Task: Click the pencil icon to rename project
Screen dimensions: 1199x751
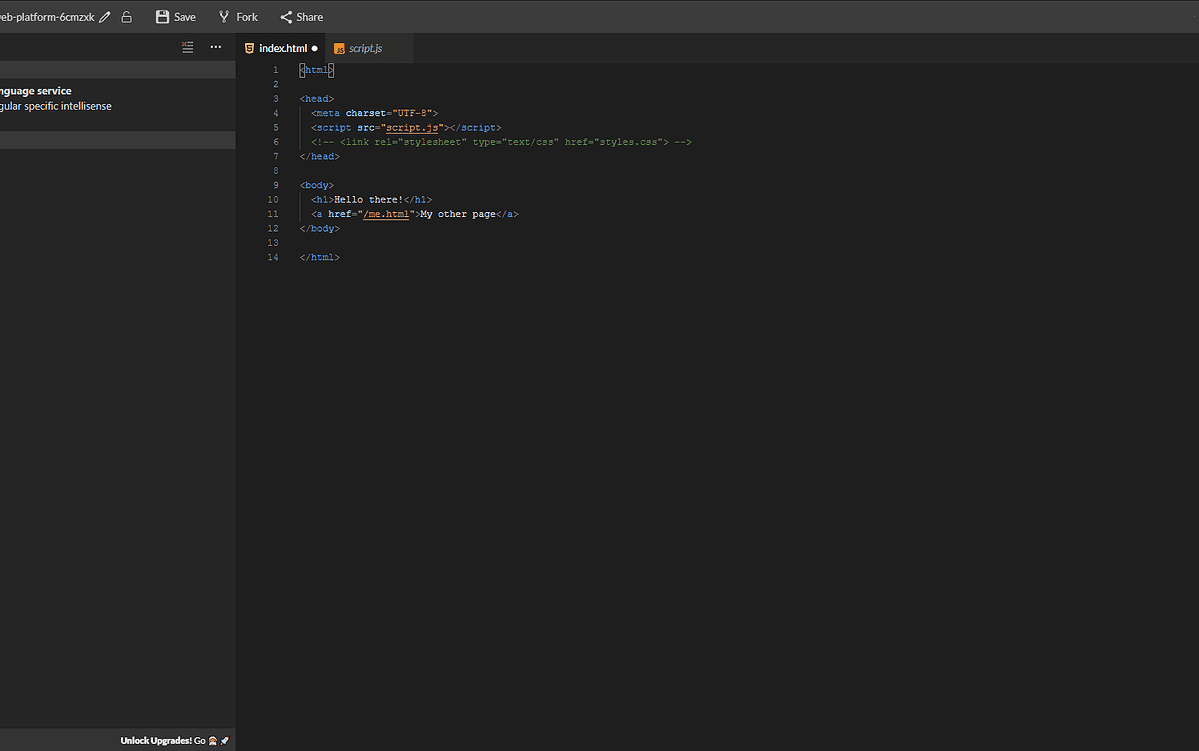Action: tap(105, 16)
